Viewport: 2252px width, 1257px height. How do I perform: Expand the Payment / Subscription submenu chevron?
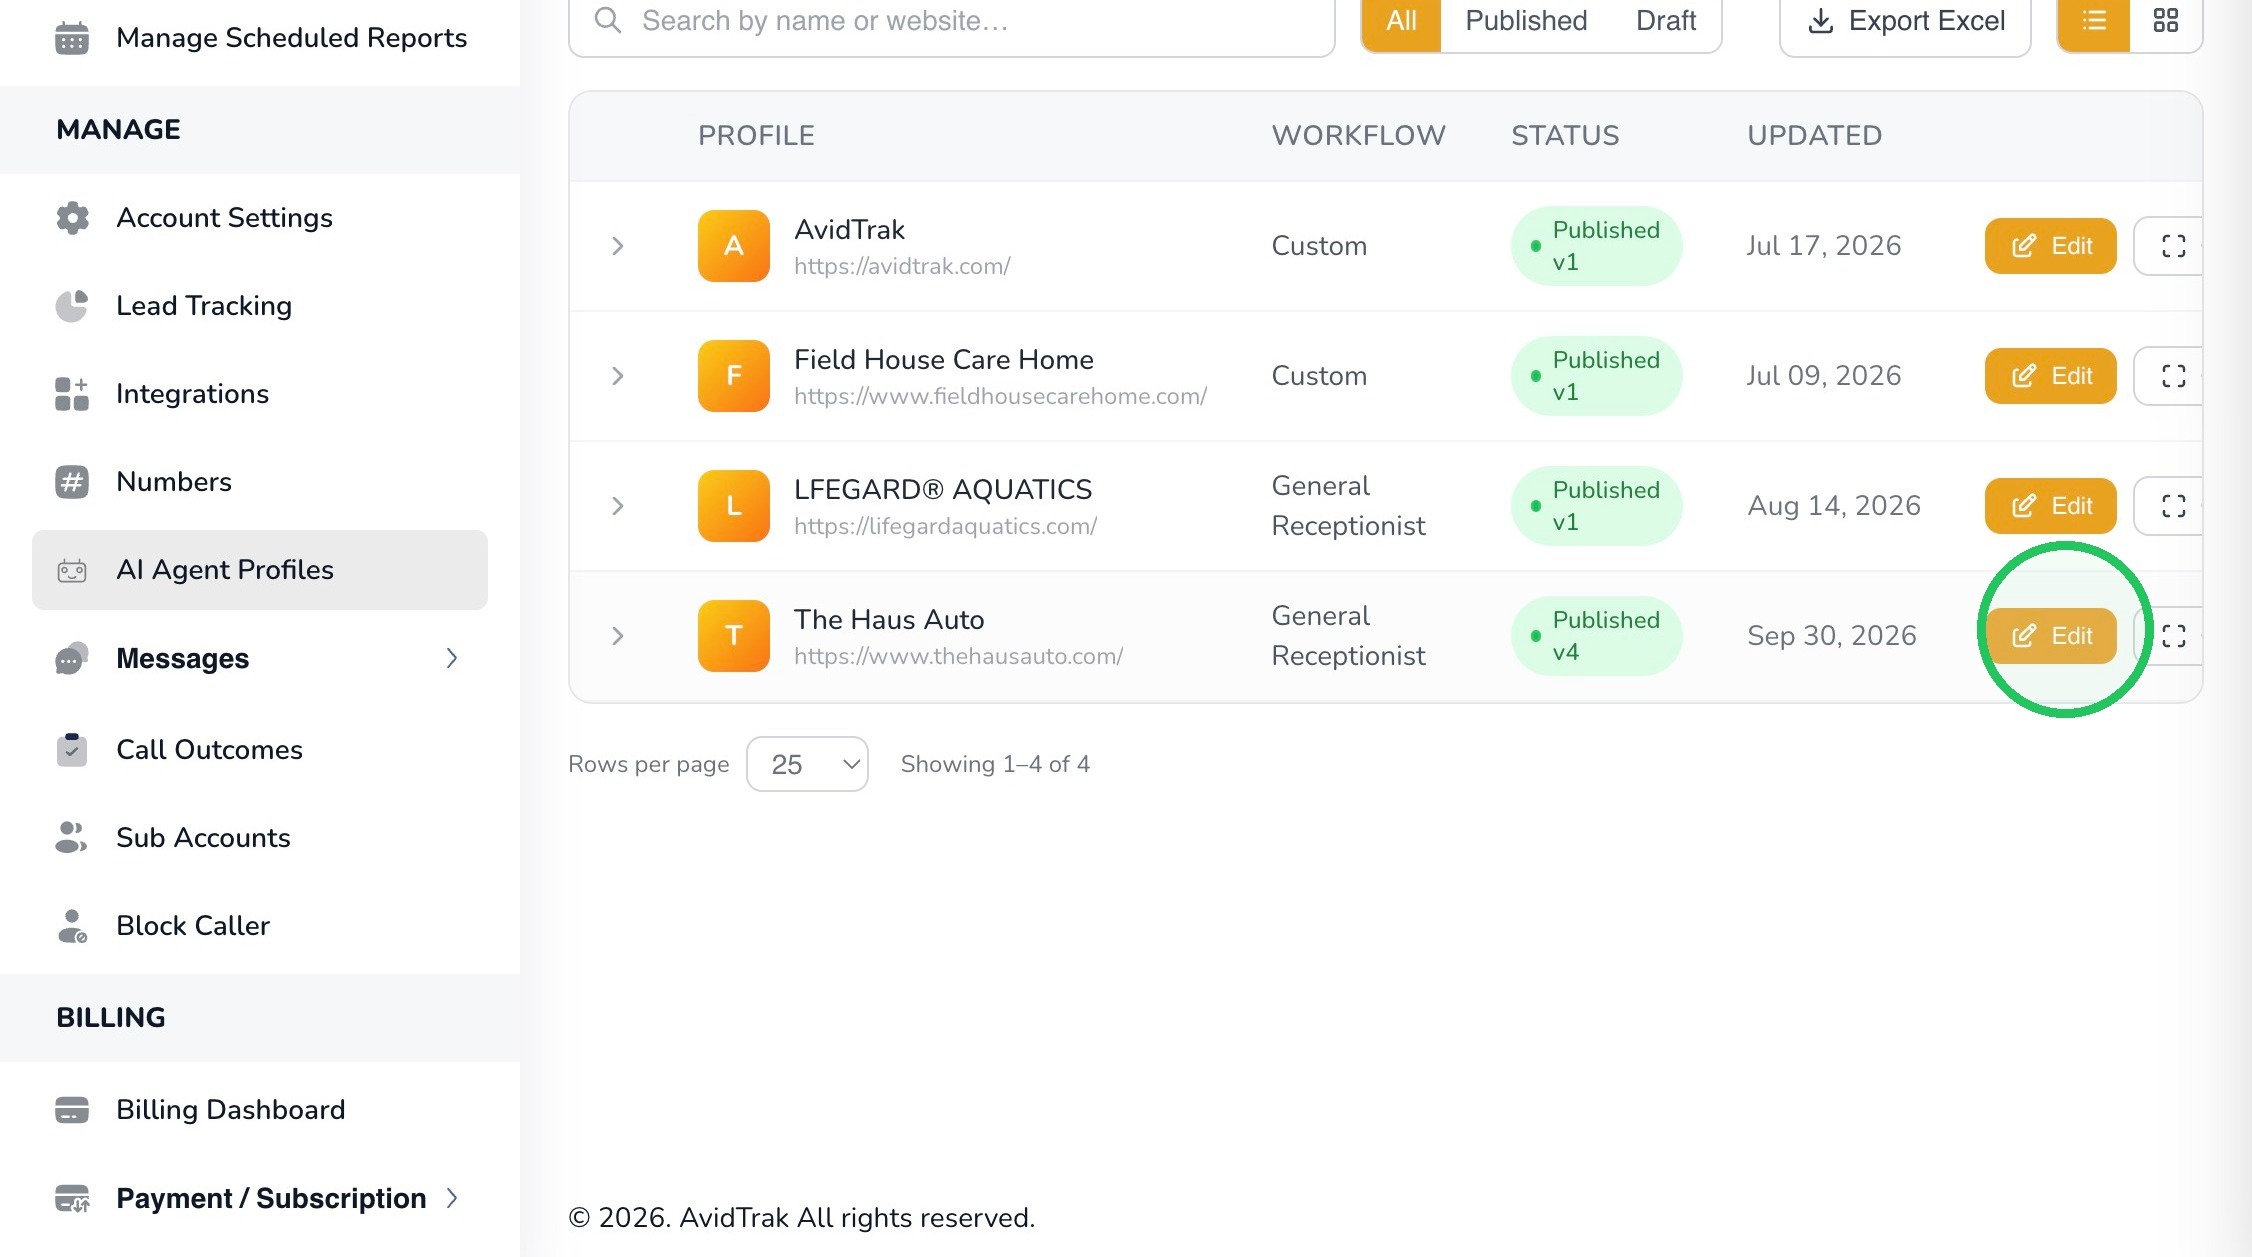(x=452, y=1198)
